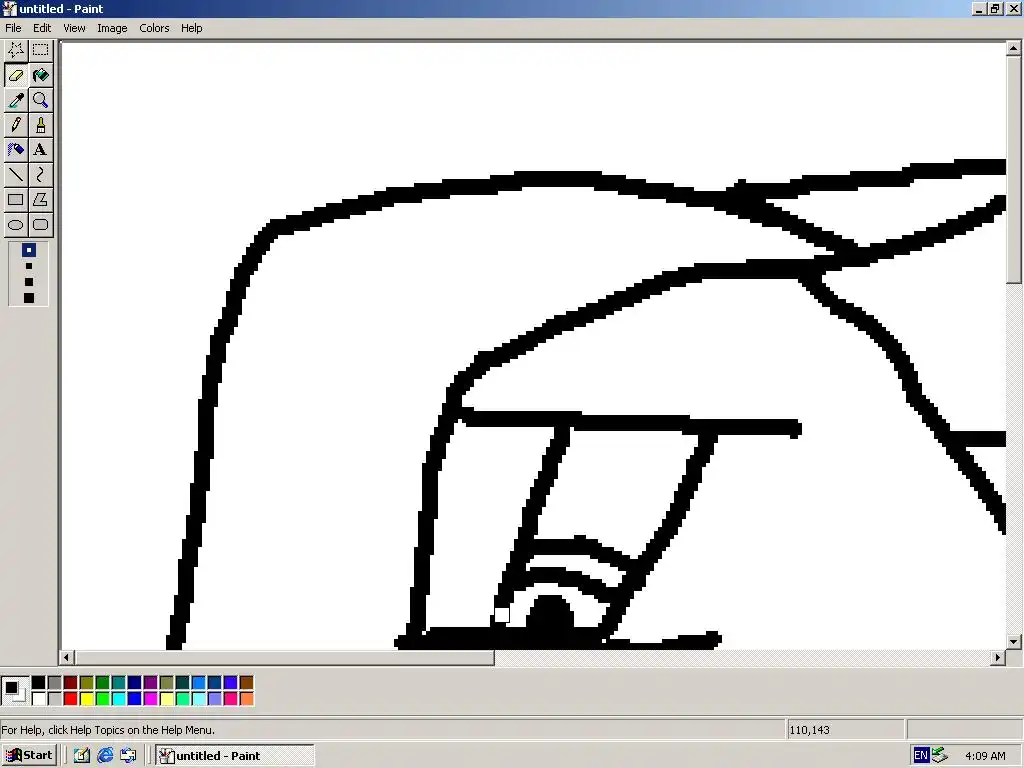The image size is (1024, 768).
Task: Select the rectangular Select tool
Action: click(x=40, y=50)
